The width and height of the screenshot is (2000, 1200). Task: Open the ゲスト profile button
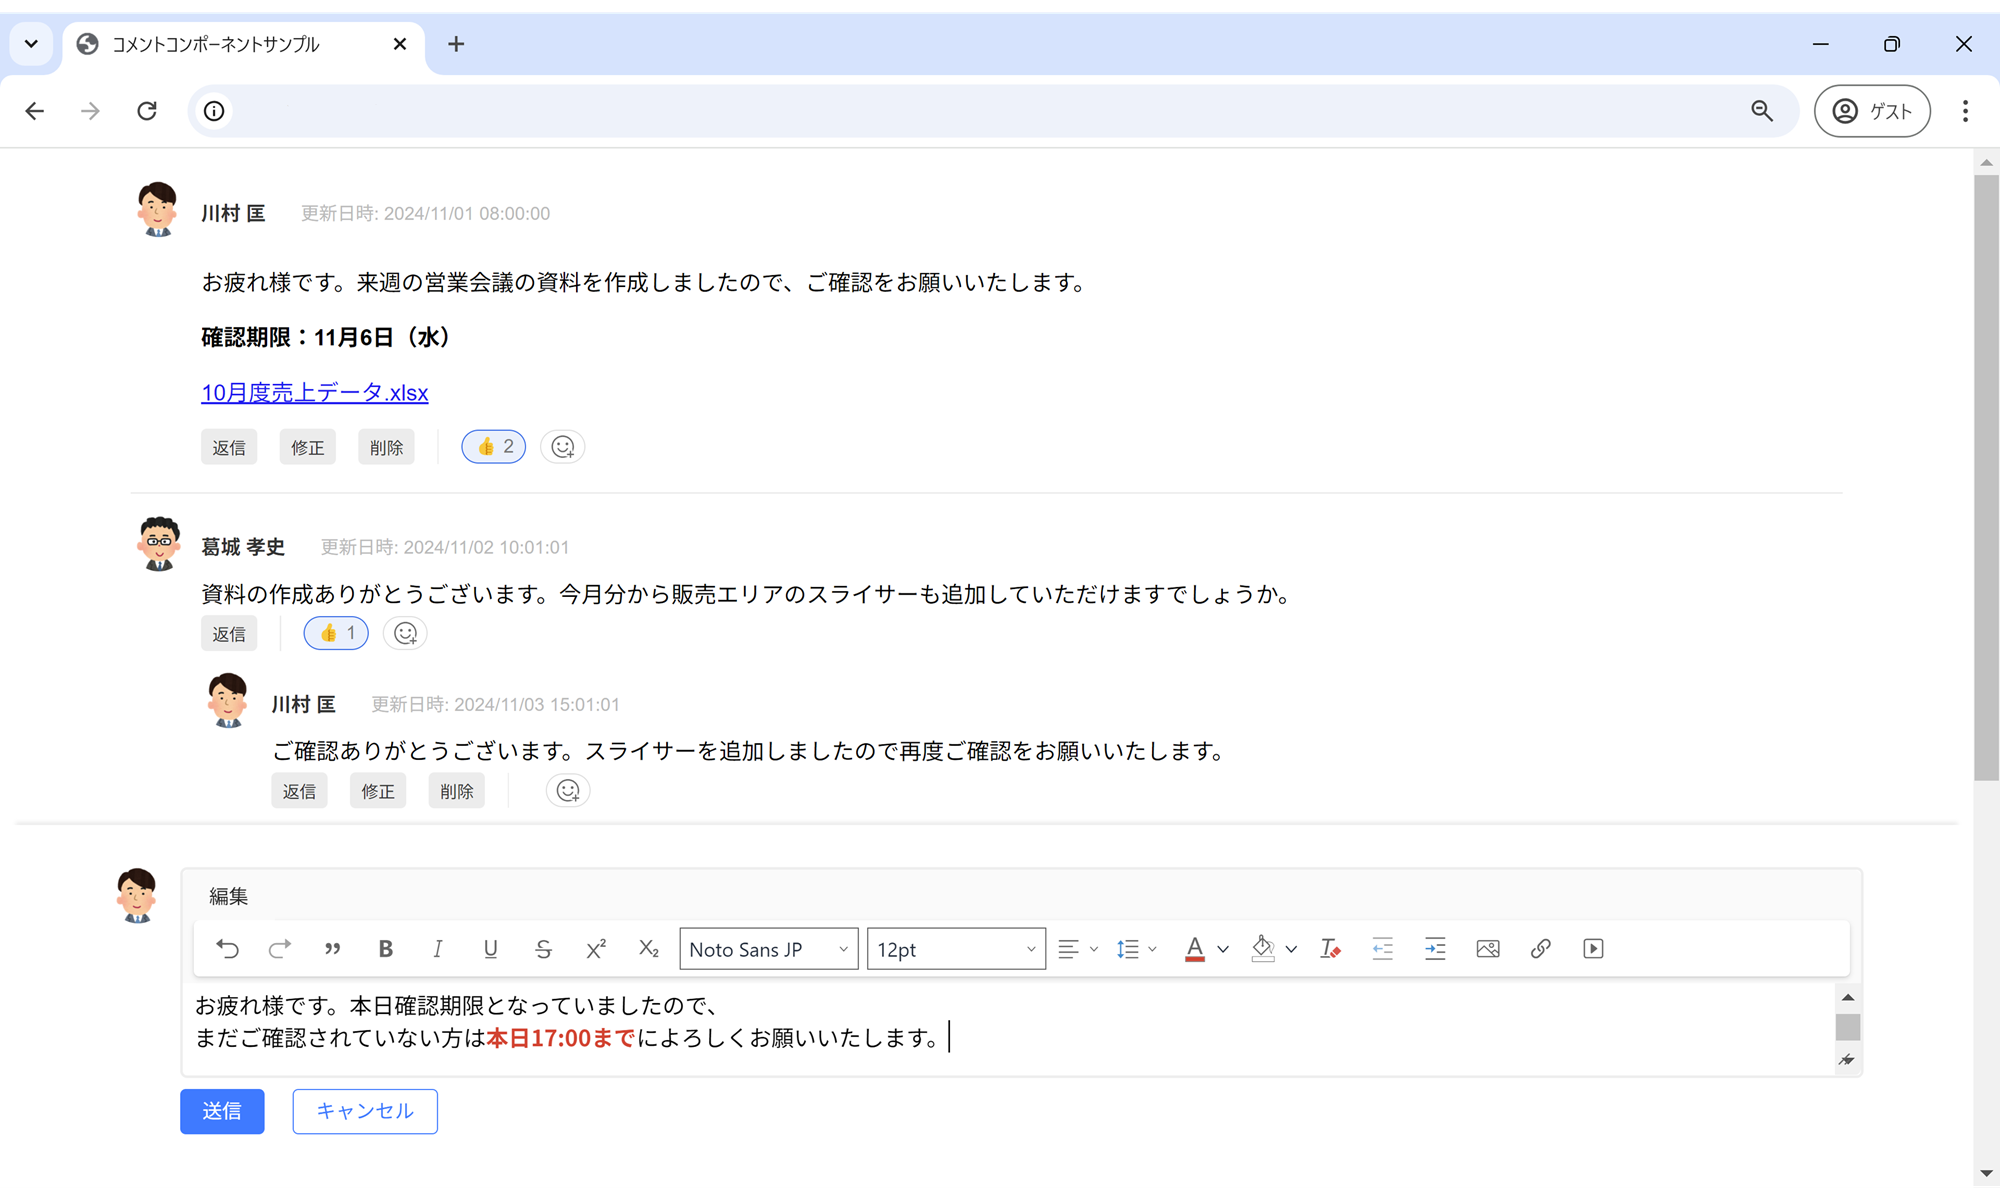[1872, 111]
